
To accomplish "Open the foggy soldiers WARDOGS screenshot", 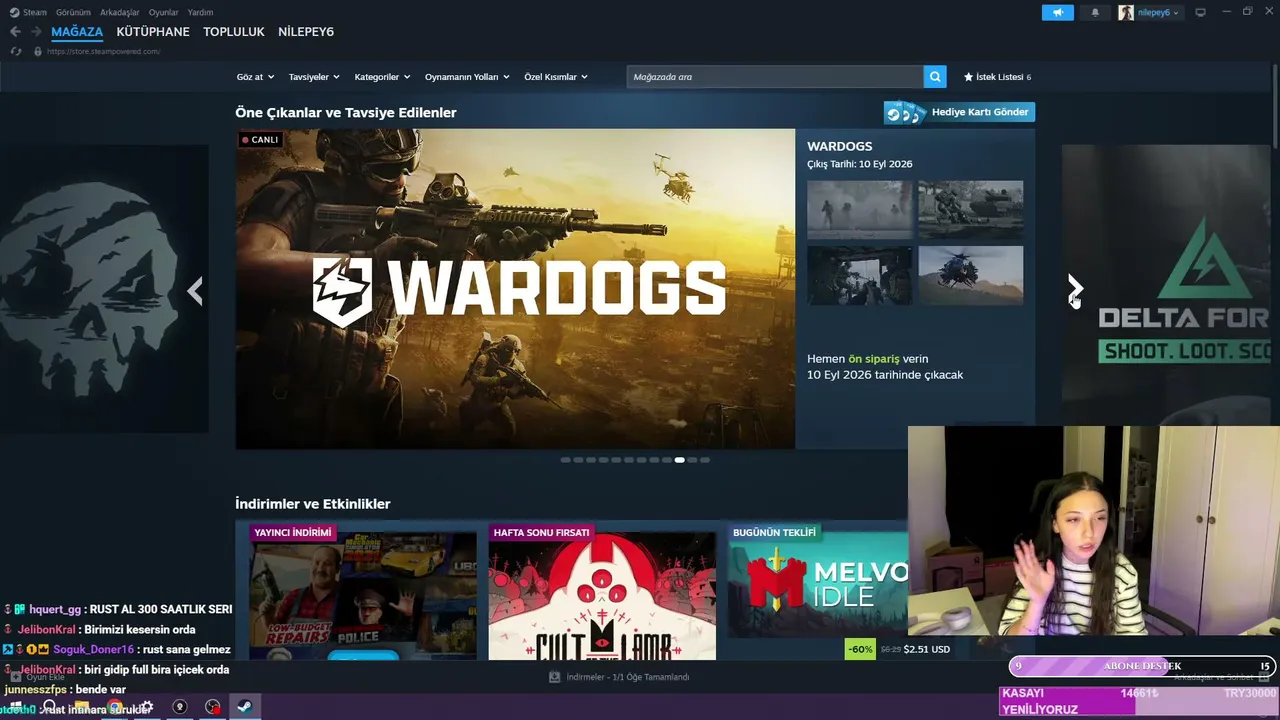I will [860, 209].
